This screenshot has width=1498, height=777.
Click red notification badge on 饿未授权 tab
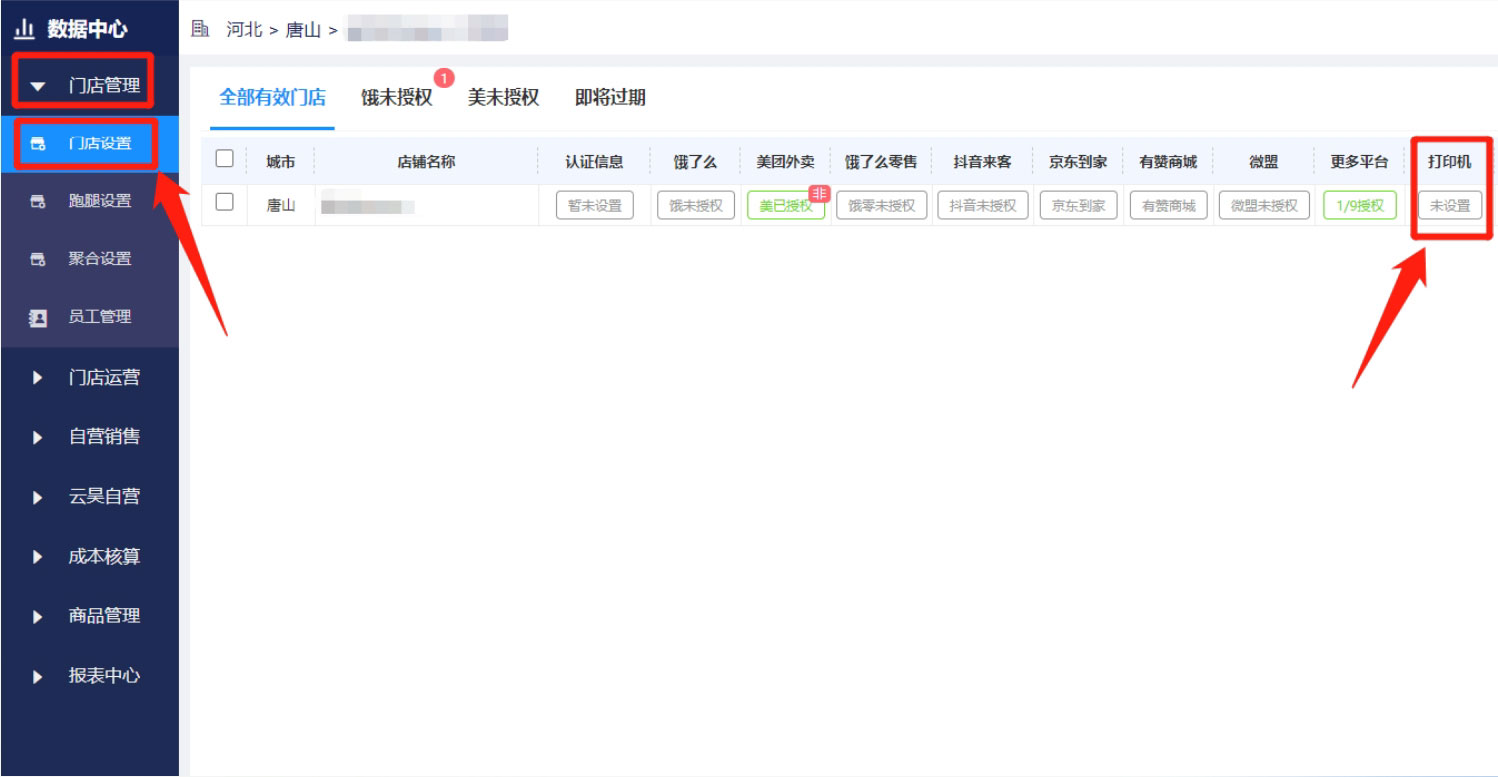(x=444, y=78)
